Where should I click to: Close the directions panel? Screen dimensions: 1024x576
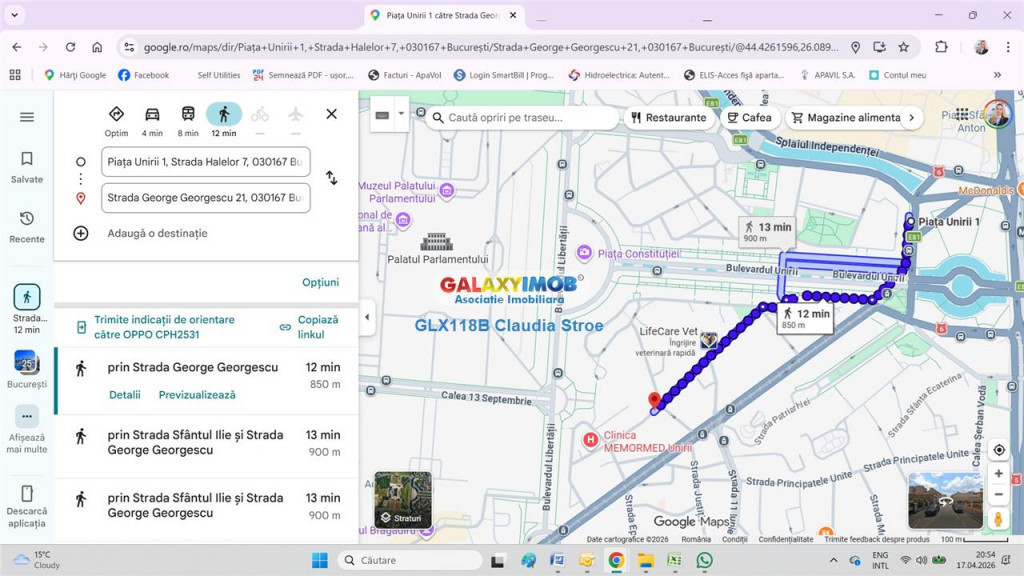pos(331,114)
